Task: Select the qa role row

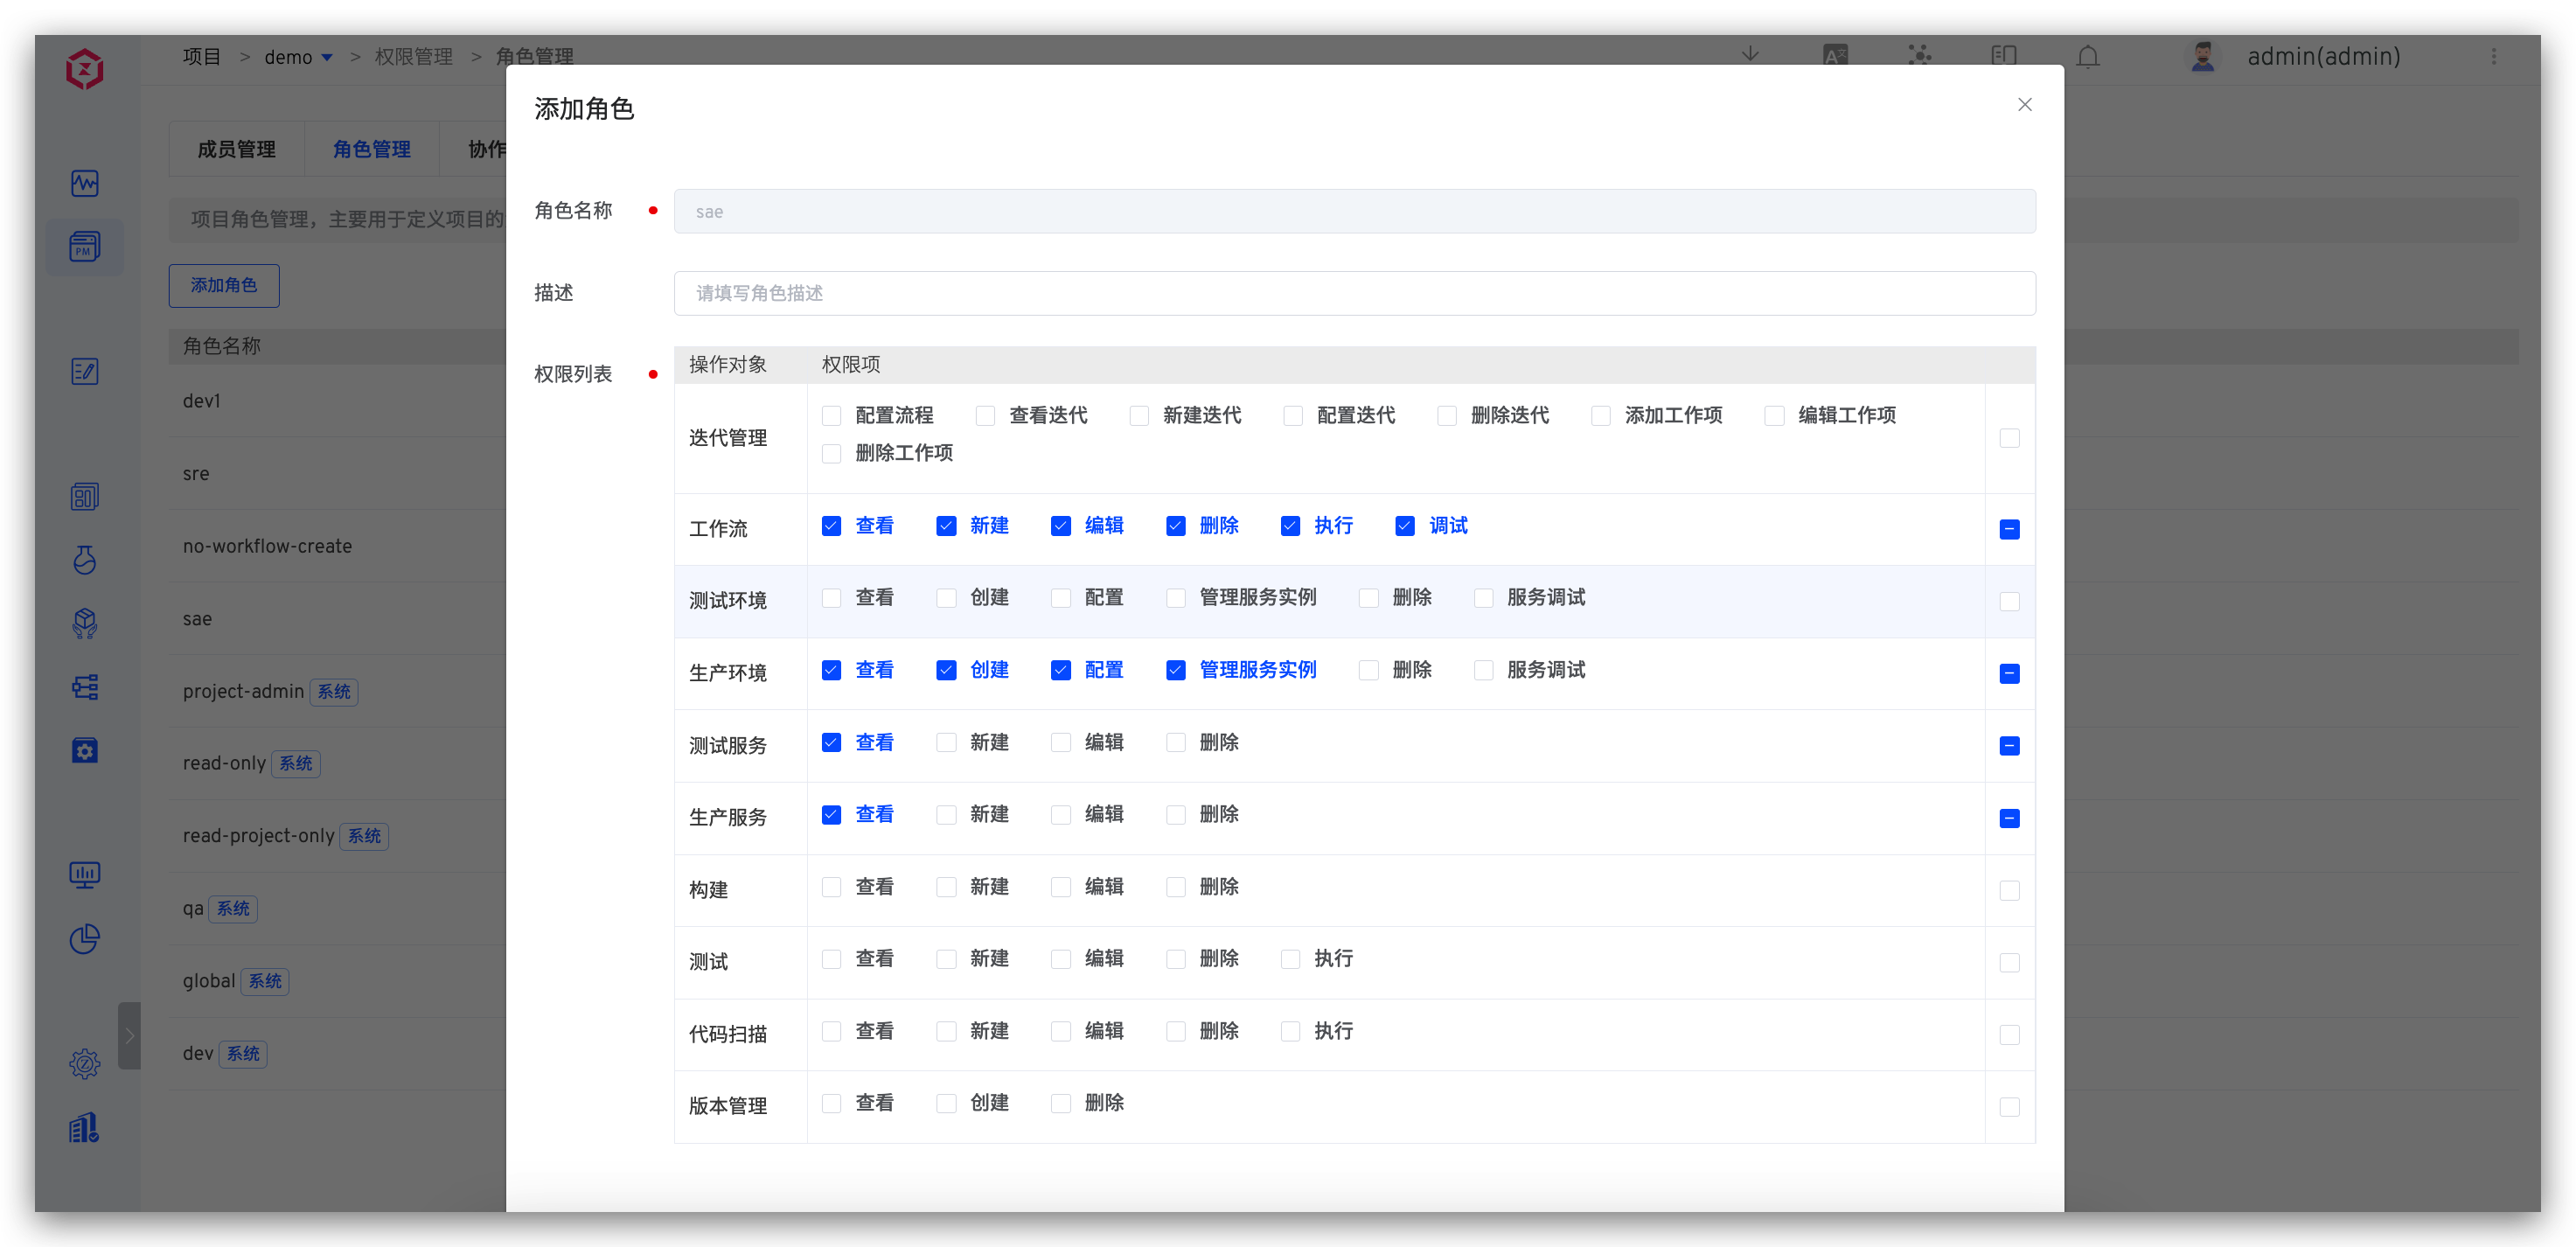Action: [338, 908]
